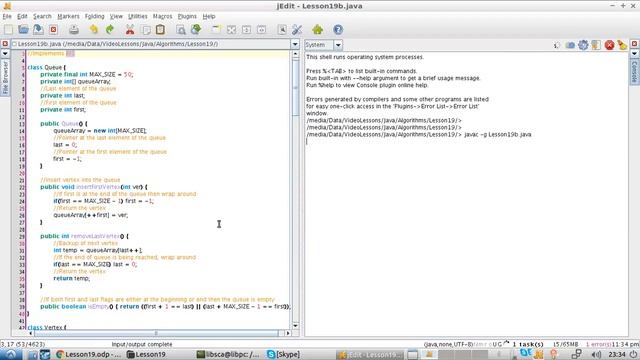Screen dimensions: 640x360
Task: Cut the selection with the scissors icon
Action: click(130, 30)
